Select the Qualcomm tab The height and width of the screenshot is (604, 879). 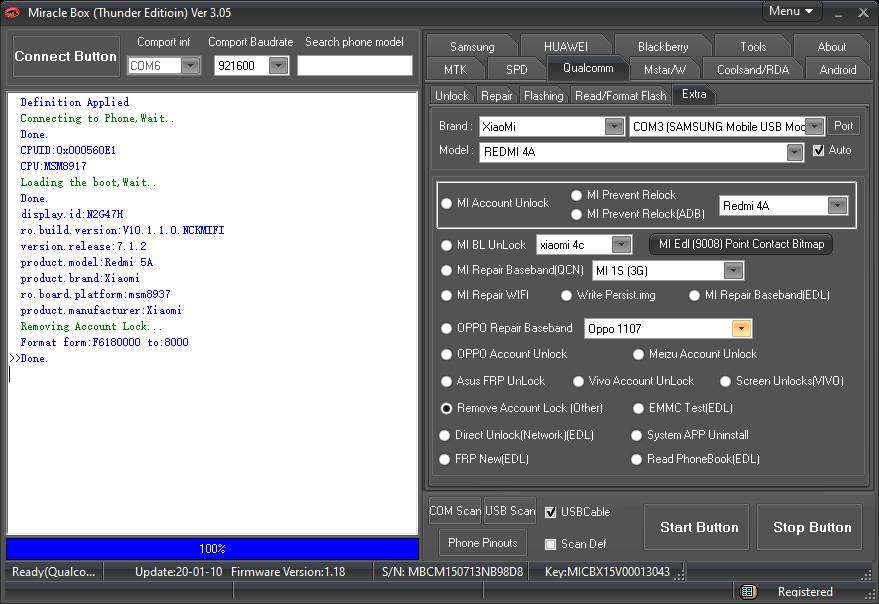pos(588,68)
